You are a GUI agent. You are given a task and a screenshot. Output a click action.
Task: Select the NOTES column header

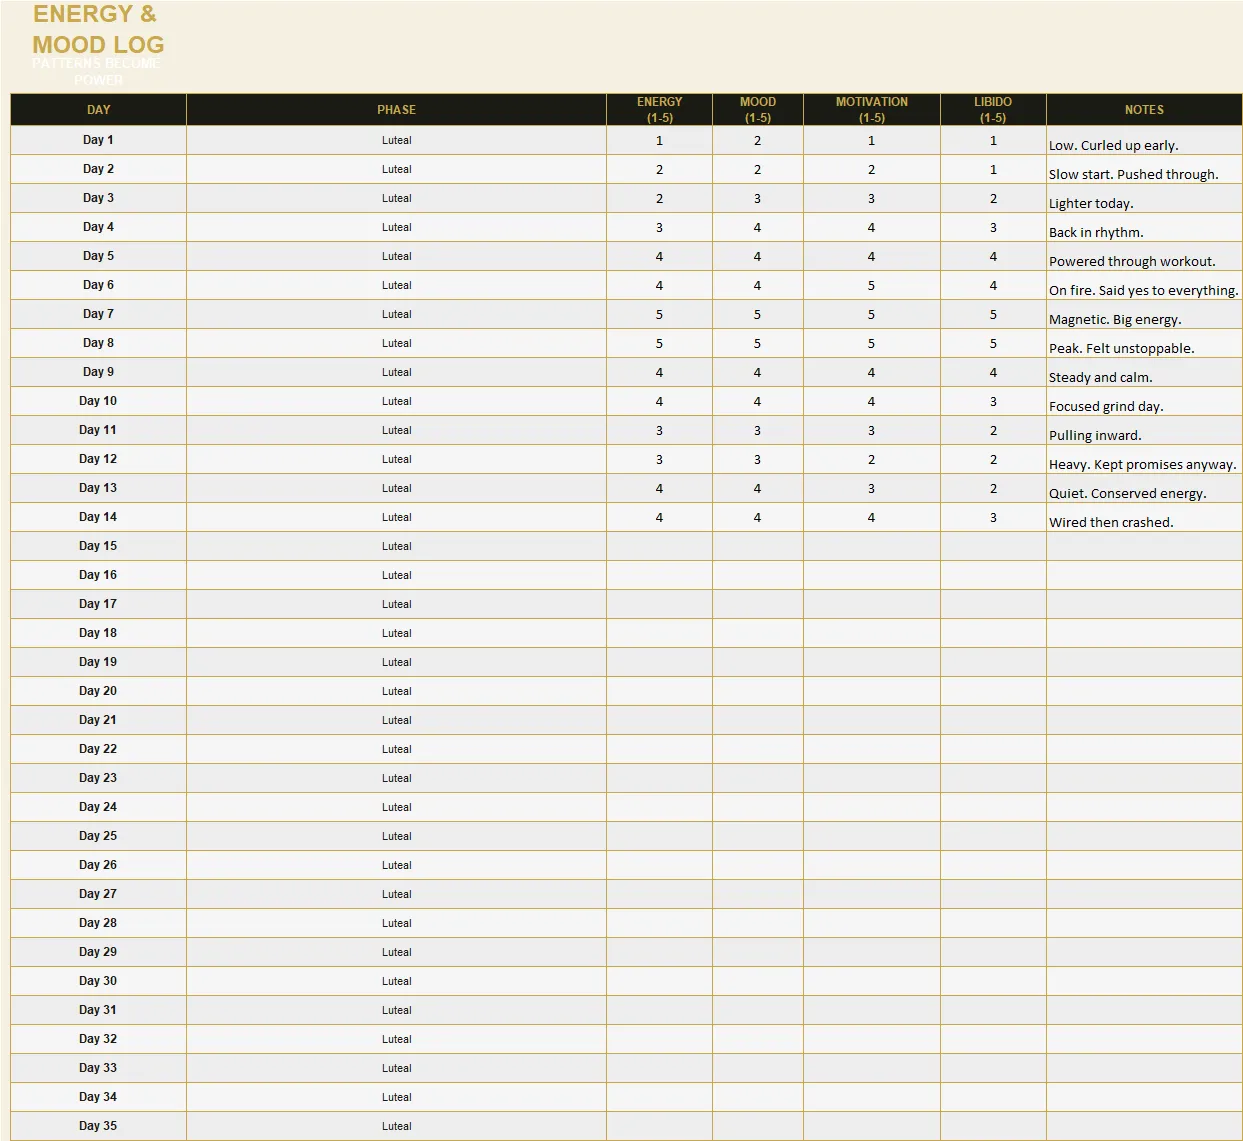tap(1144, 110)
